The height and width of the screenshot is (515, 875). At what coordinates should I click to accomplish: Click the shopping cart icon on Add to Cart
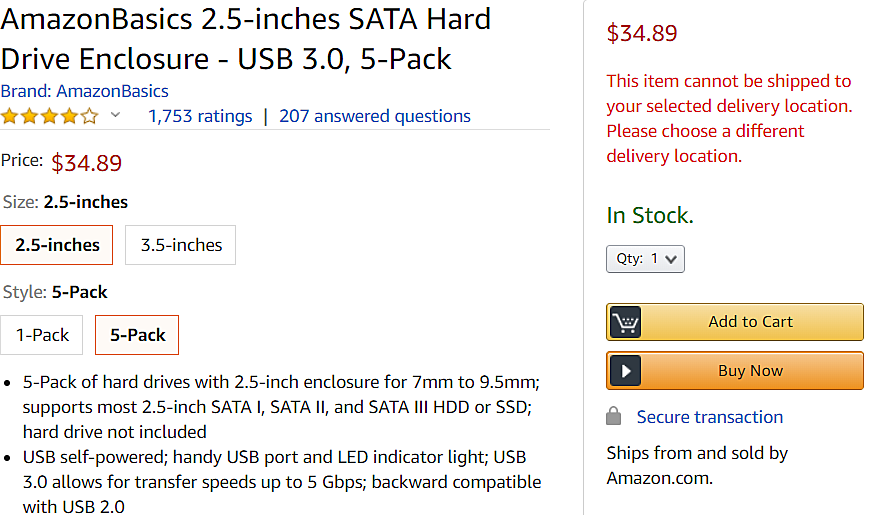tap(626, 322)
